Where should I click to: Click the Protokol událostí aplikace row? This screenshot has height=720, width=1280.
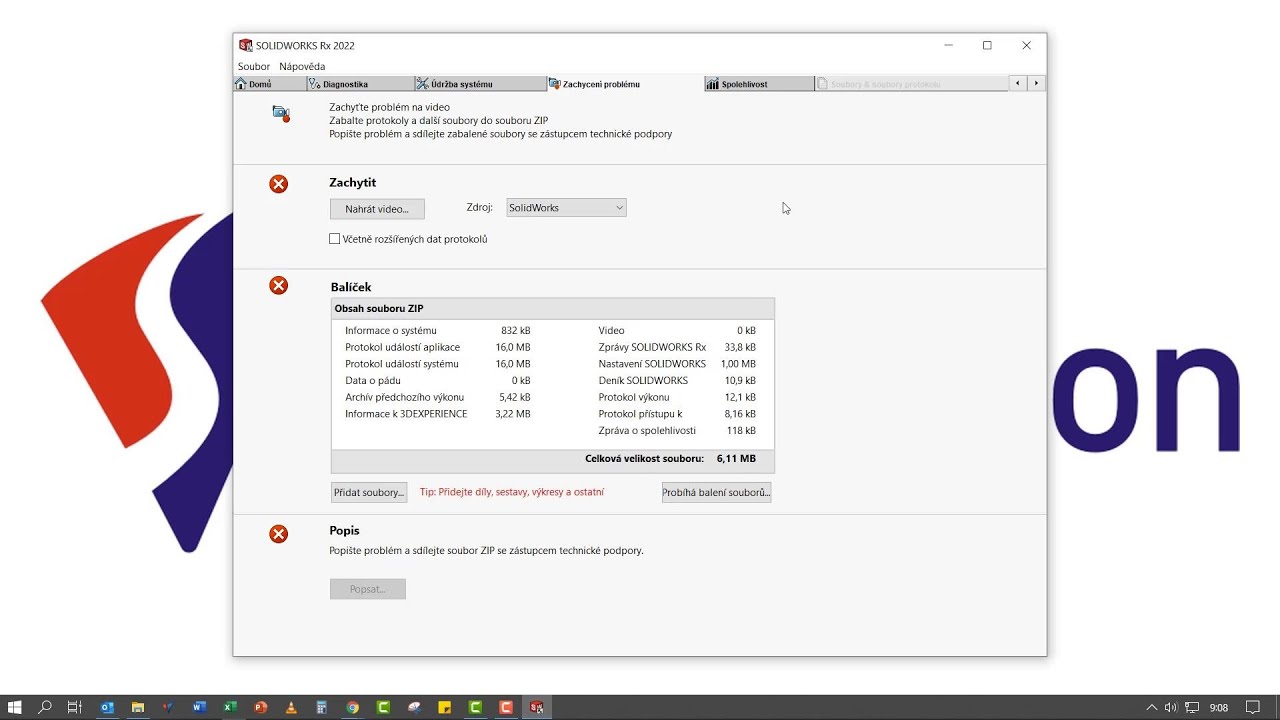[x=438, y=347]
